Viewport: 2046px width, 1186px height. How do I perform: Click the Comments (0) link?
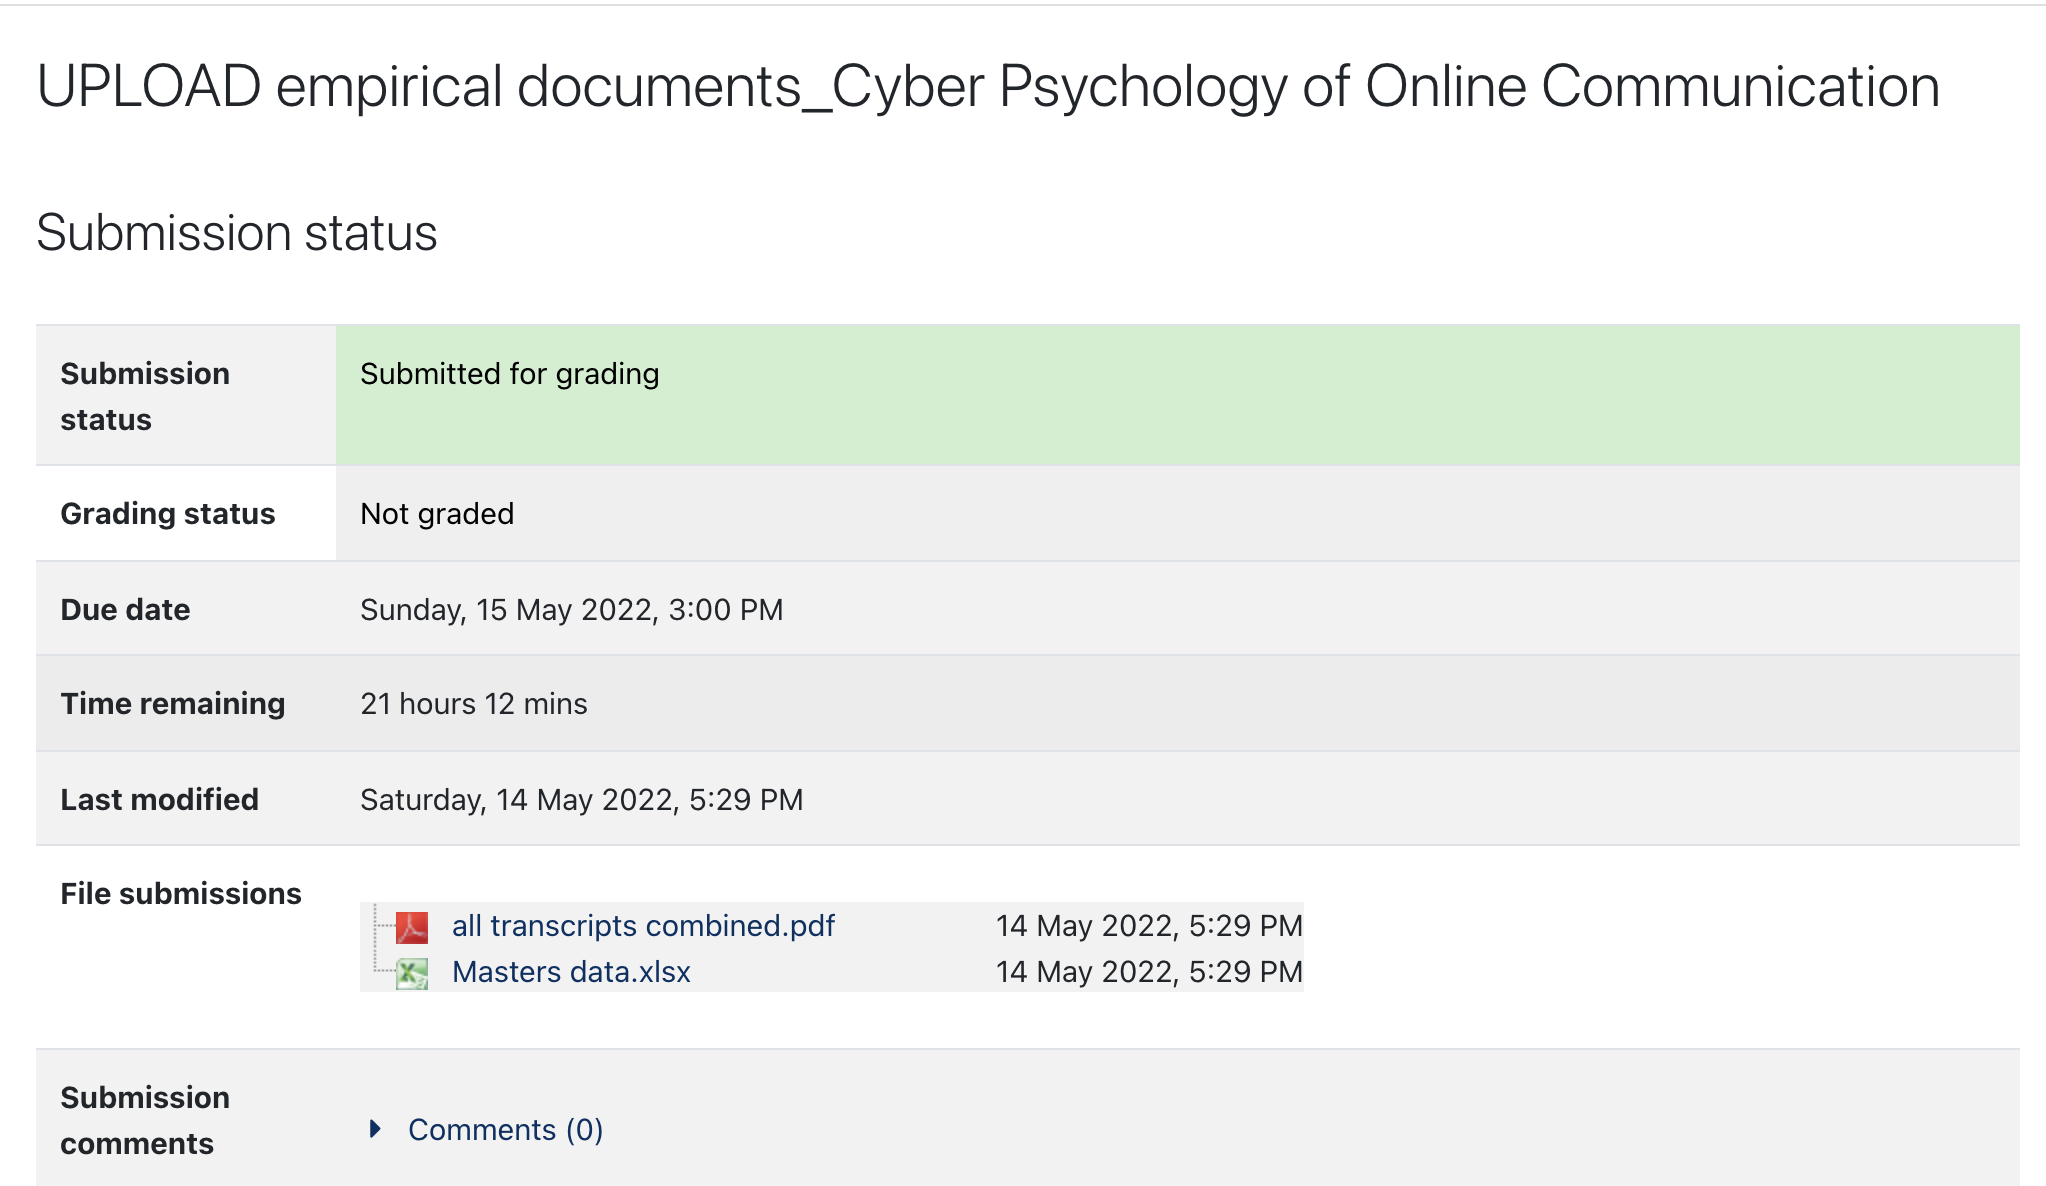505,1129
